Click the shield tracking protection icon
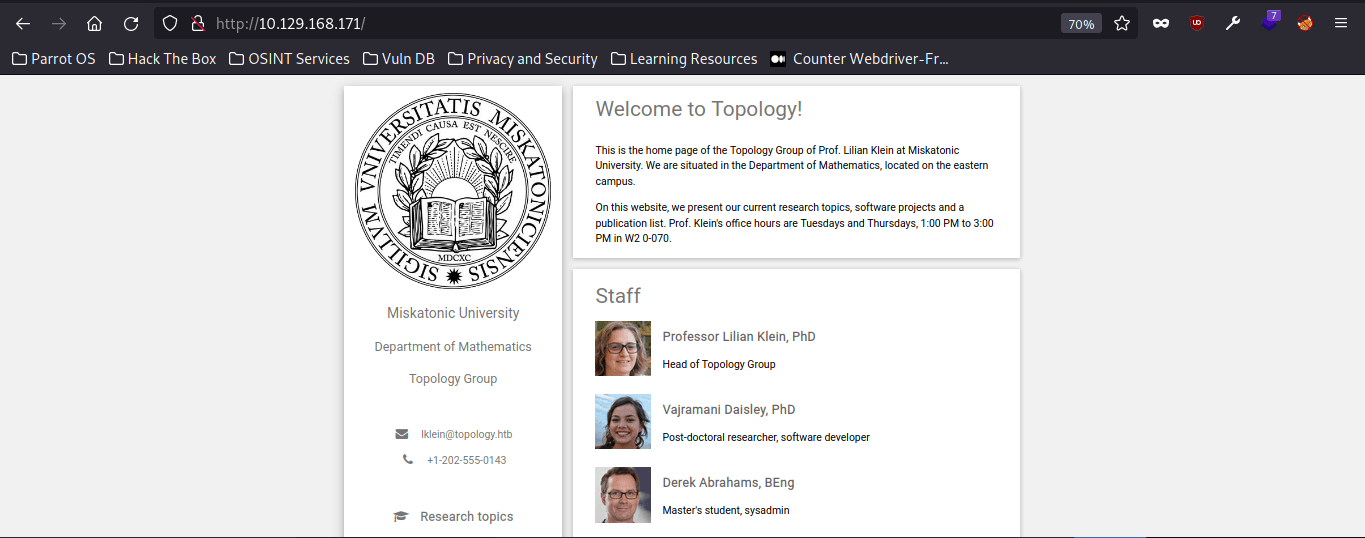This screenshot has width=1365, height=538. click(x=170, y=23)
